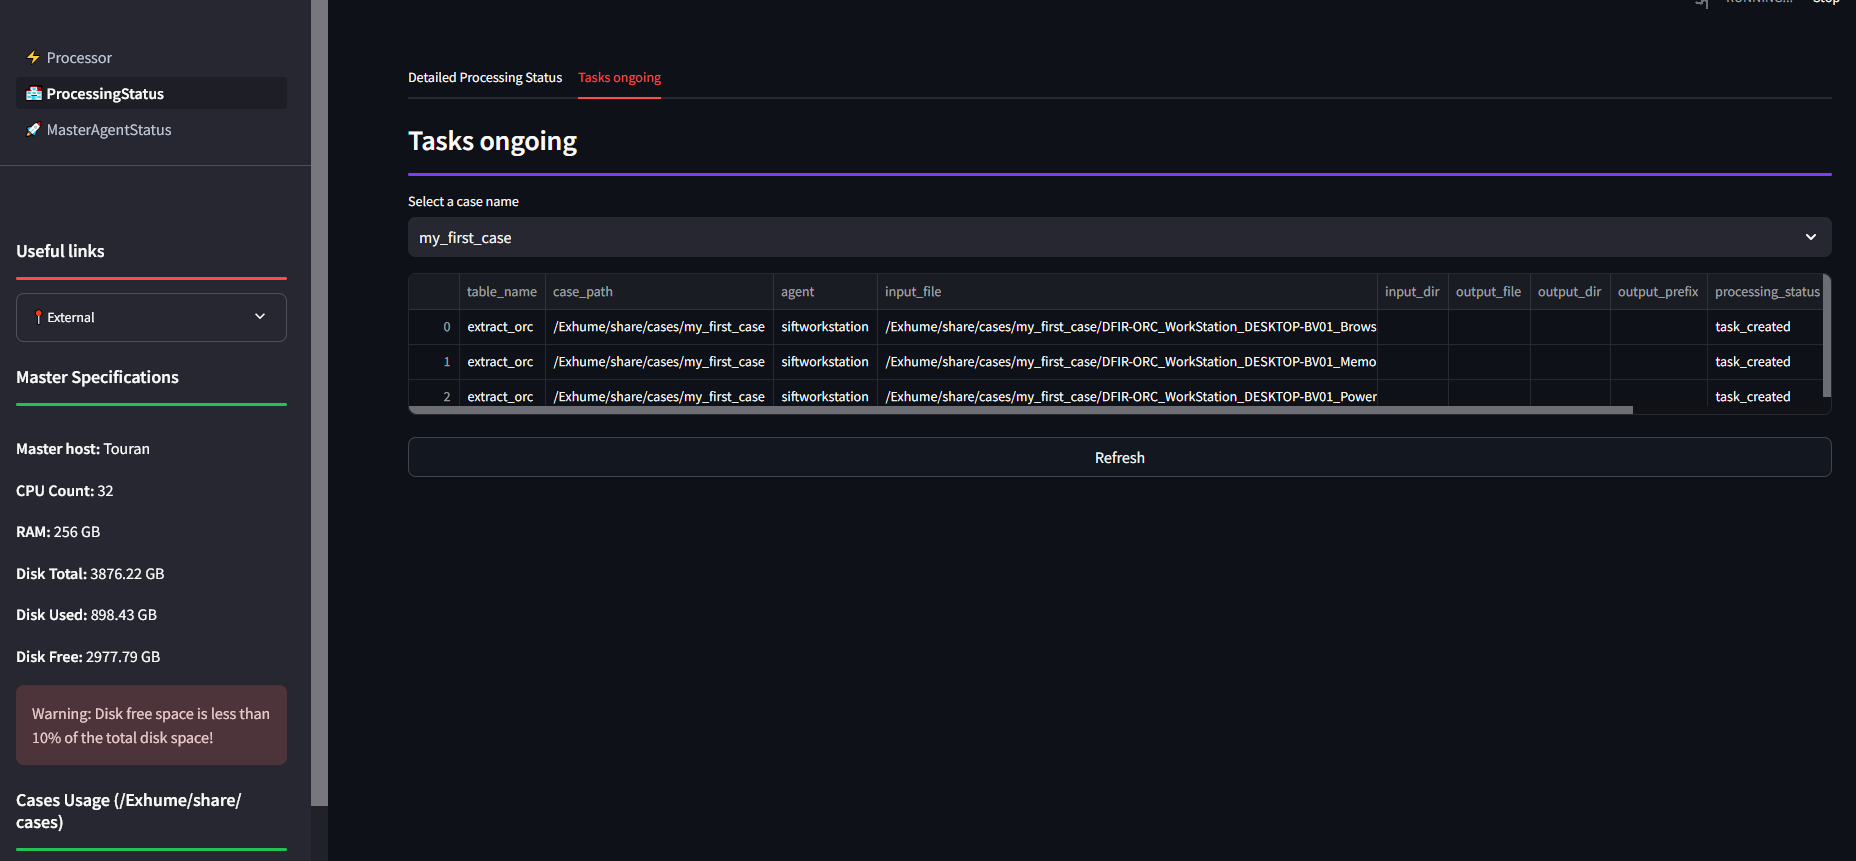The image size is (1856, 861).
Task: Click the table's vertical scrollbar
Action: click(x=1827, y=336)
